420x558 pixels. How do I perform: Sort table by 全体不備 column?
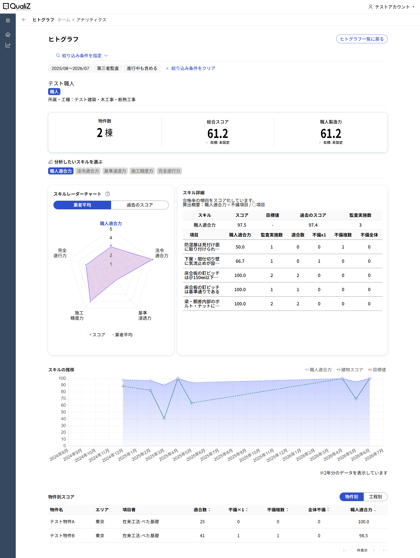point(319,510)
